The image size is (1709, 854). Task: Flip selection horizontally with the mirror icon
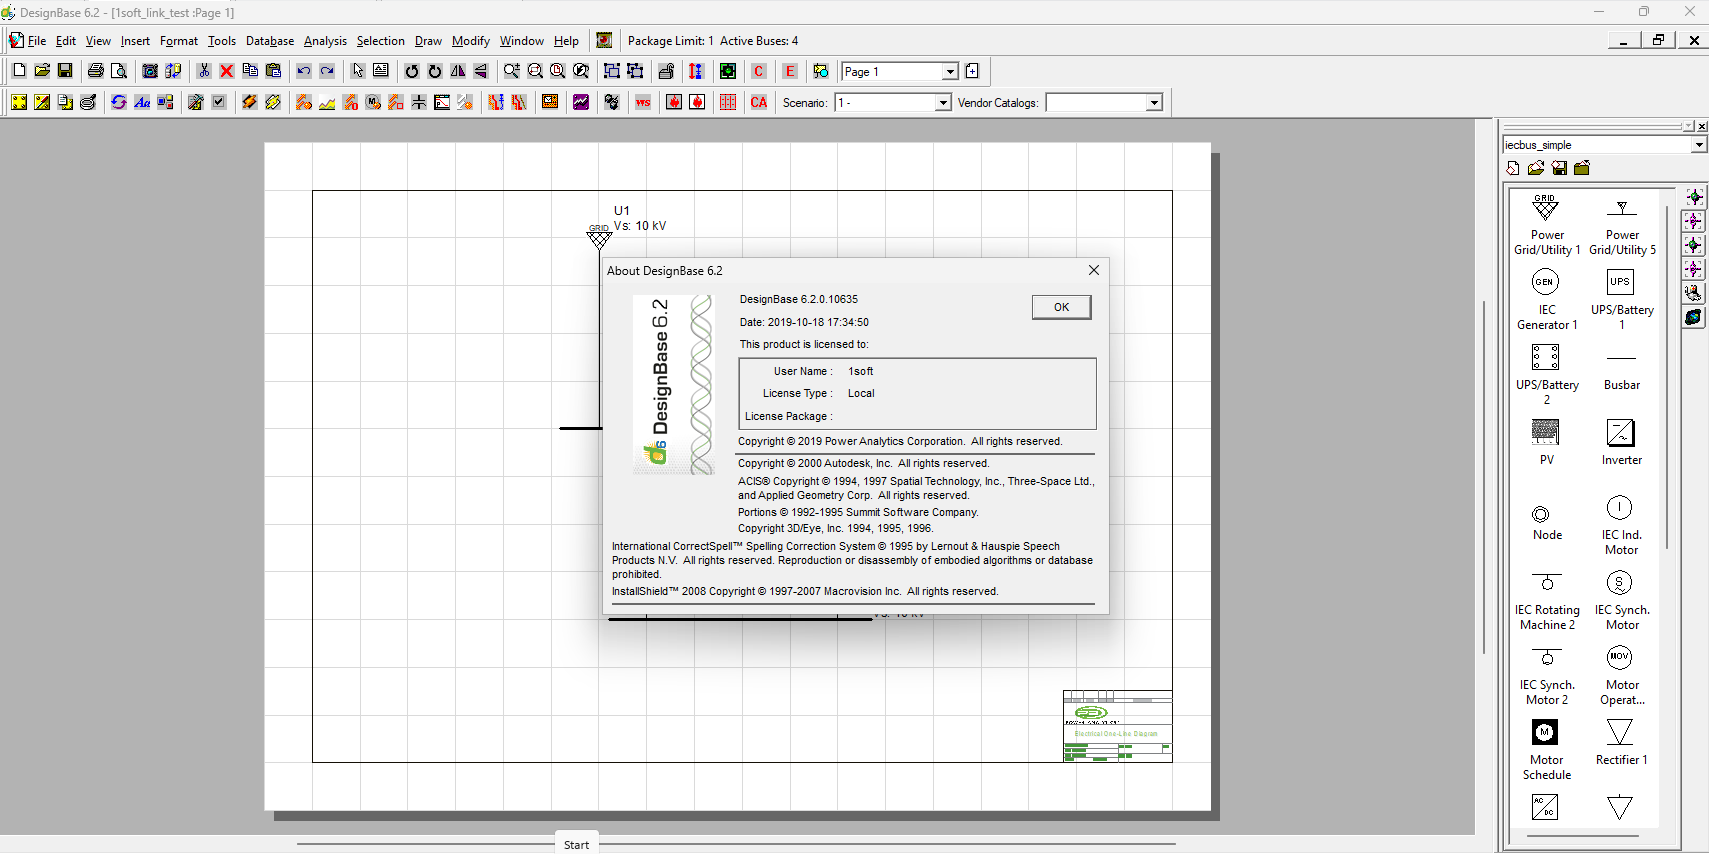pos(458,71)
